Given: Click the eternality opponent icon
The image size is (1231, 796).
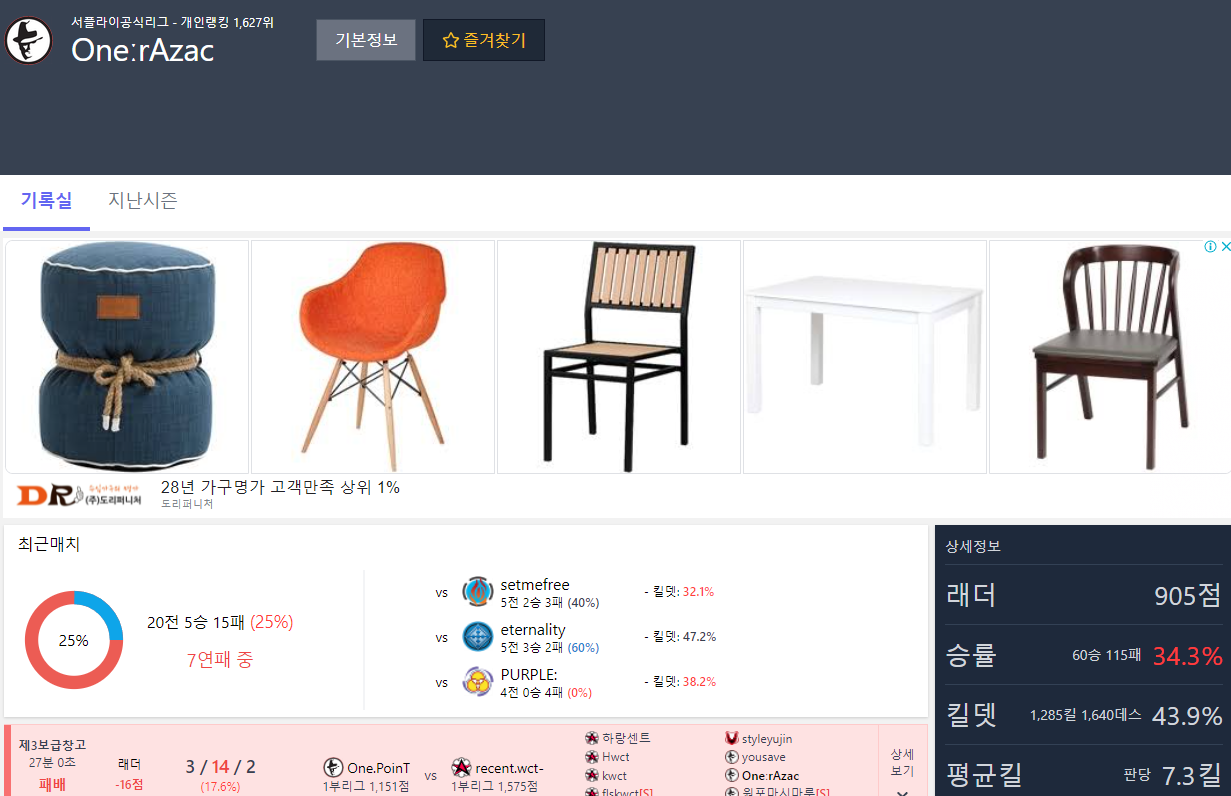Looking at the screenshot, I should click(478, 637).
